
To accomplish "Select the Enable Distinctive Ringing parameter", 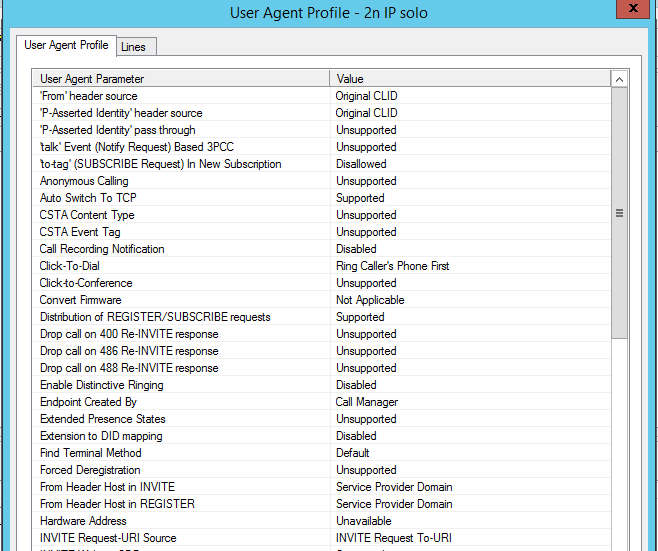I will [101, 385].
